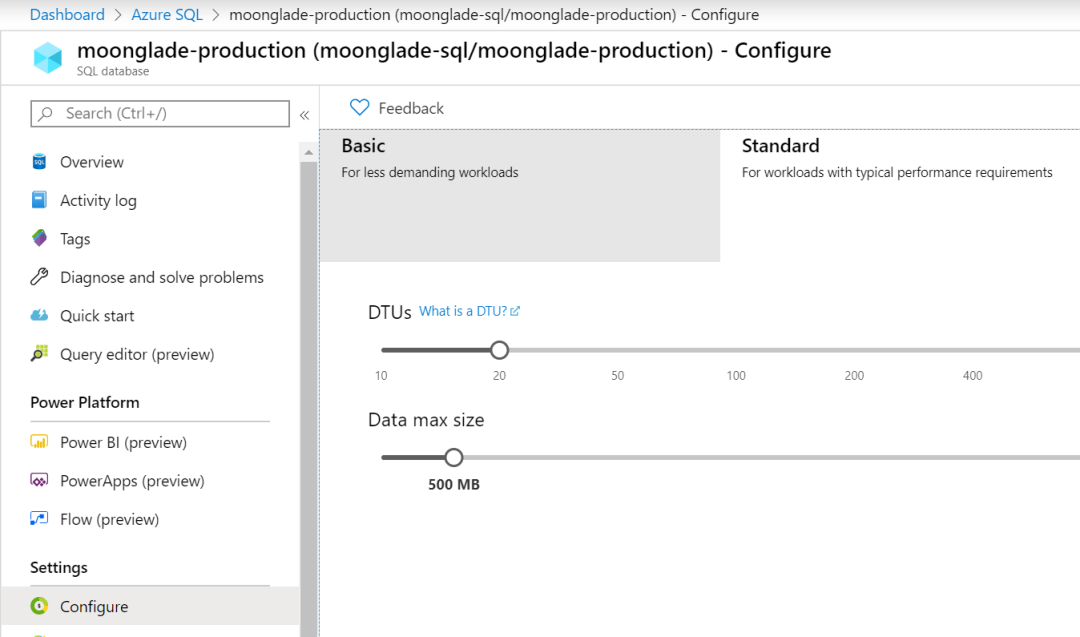Navigate to Azure SQL breadcrumb
Screen dimensions: 1080x637
coord(169,15)
